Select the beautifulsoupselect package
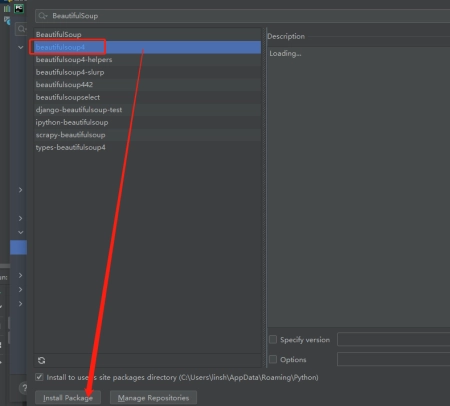The width and height of the screenshot is (450, 406). click(148, 97)
